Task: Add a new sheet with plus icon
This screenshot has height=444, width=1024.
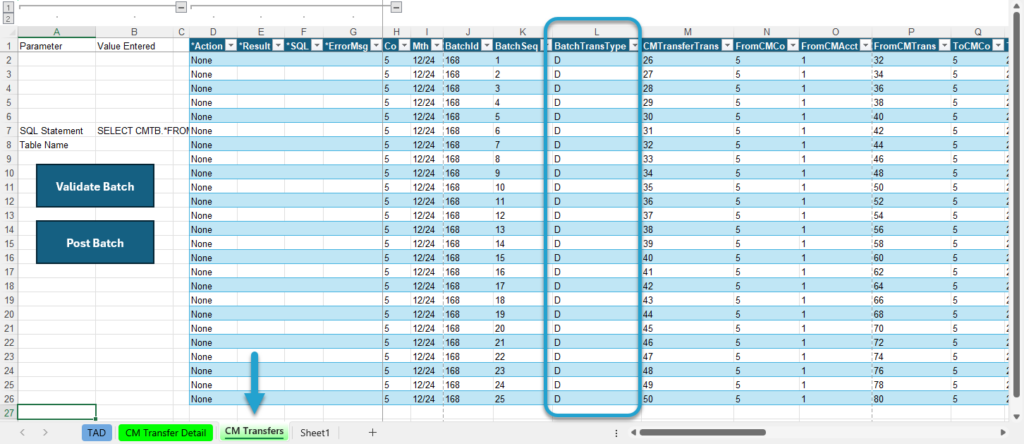Action: click(372, 432)
